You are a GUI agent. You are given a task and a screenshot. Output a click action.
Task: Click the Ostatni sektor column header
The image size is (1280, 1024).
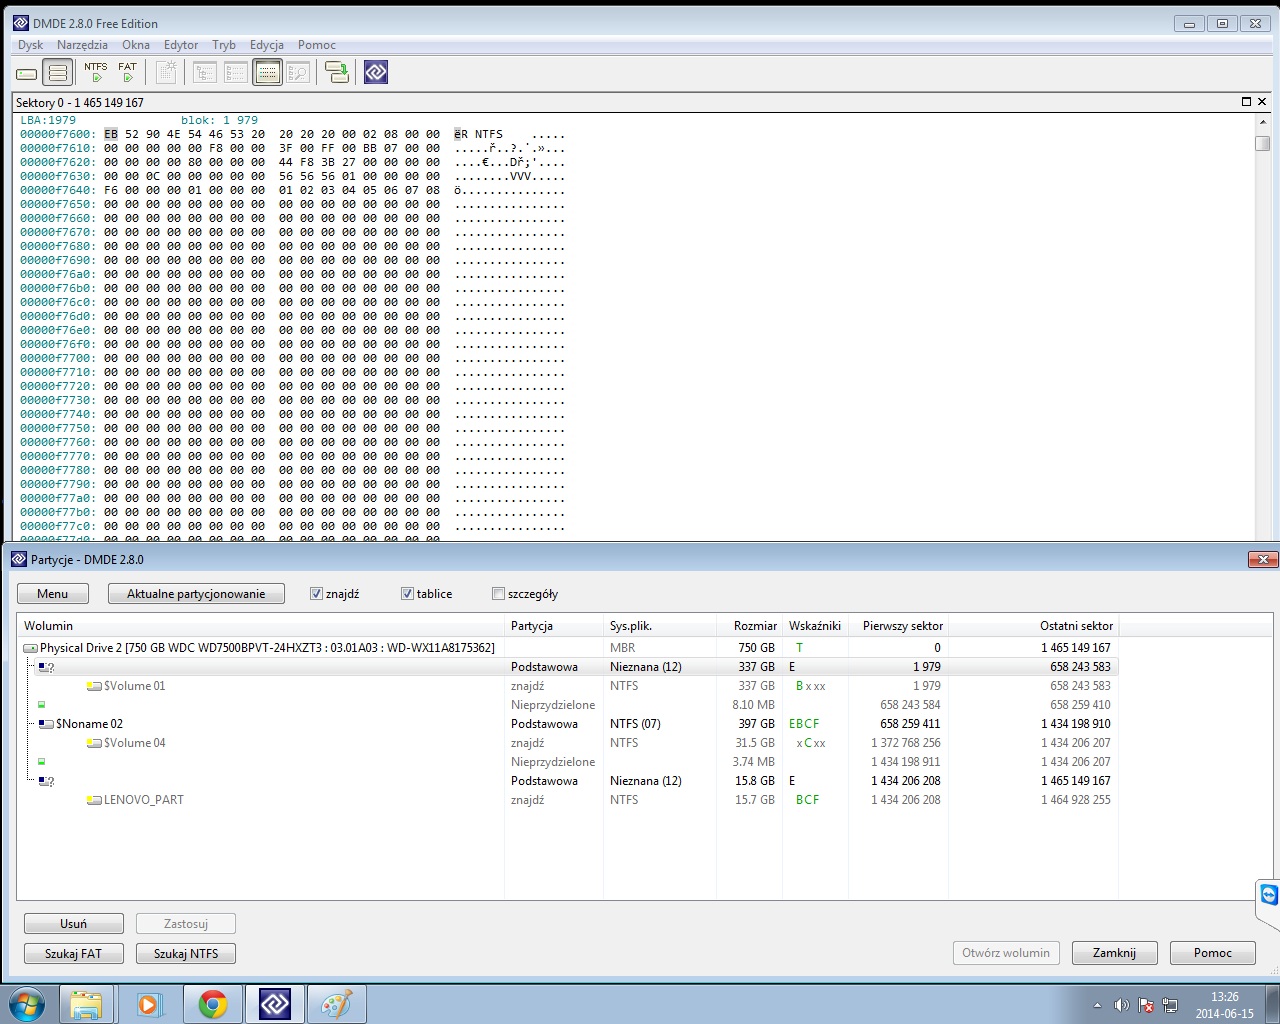1034,626
